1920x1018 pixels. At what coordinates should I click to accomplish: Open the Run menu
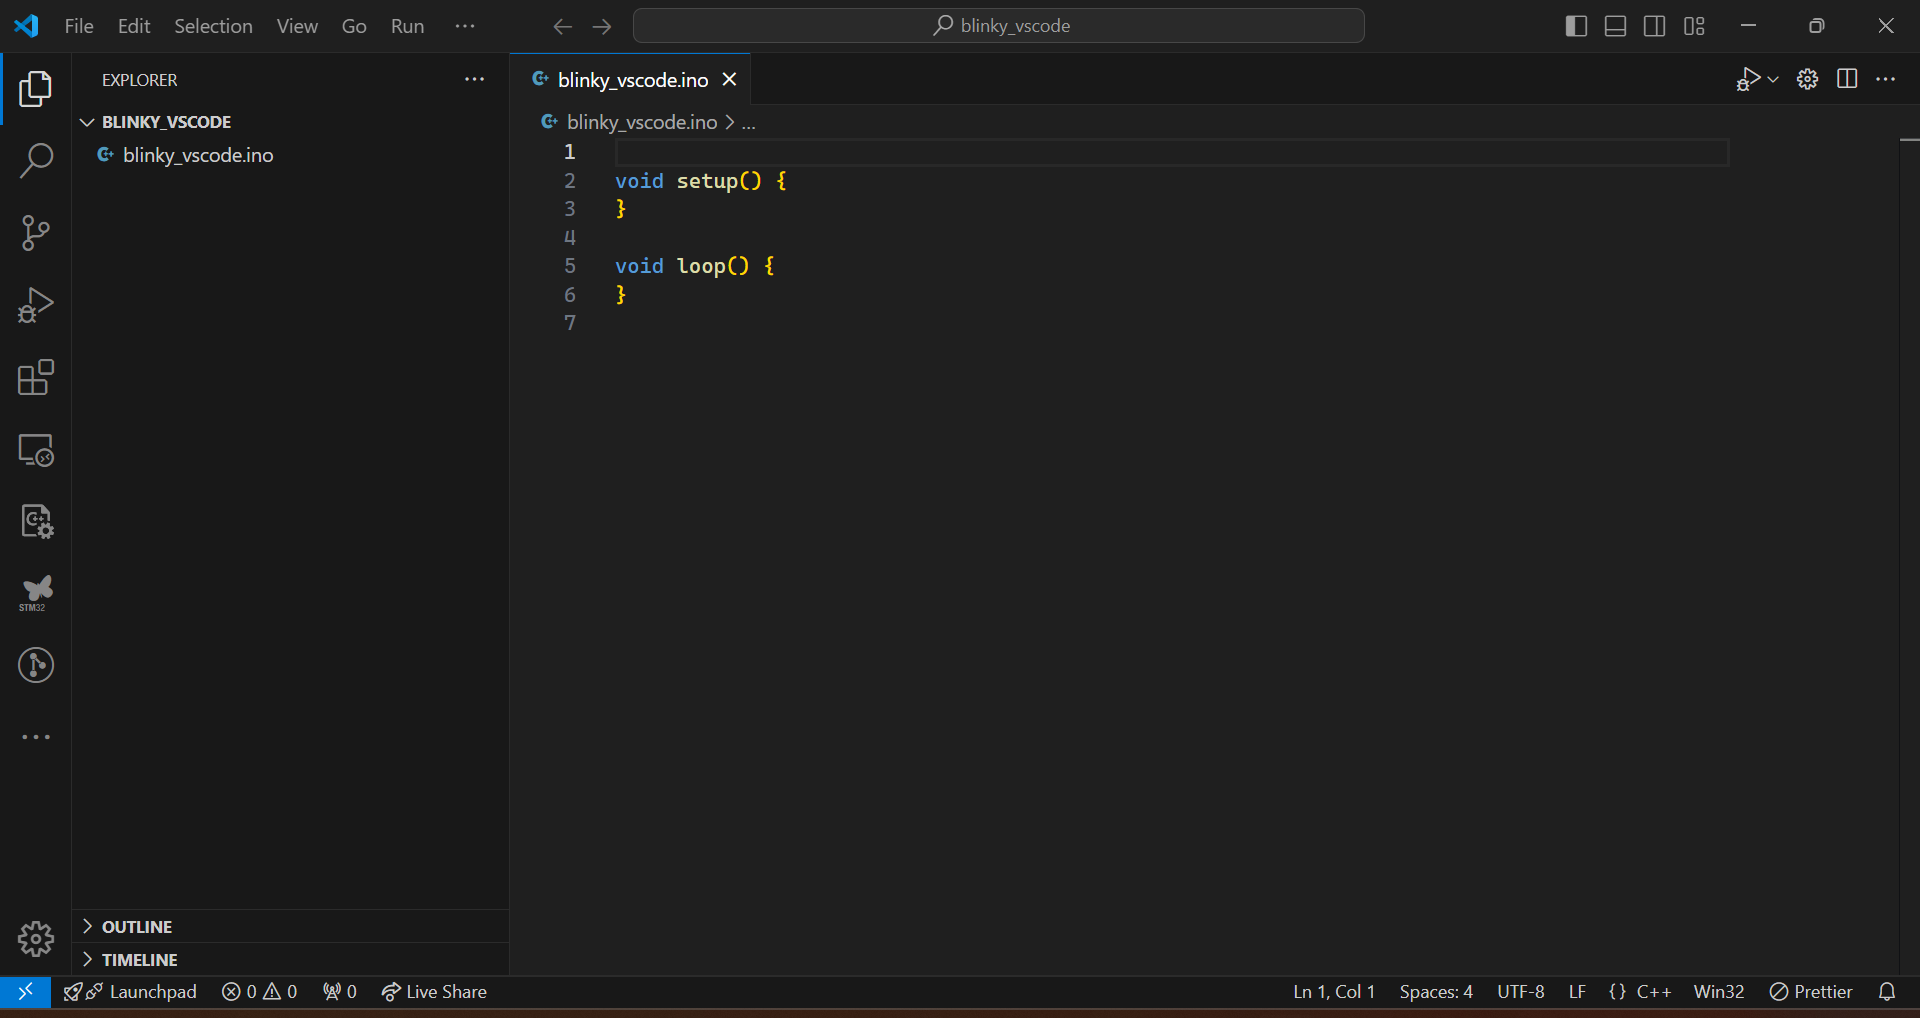(407, 26)
